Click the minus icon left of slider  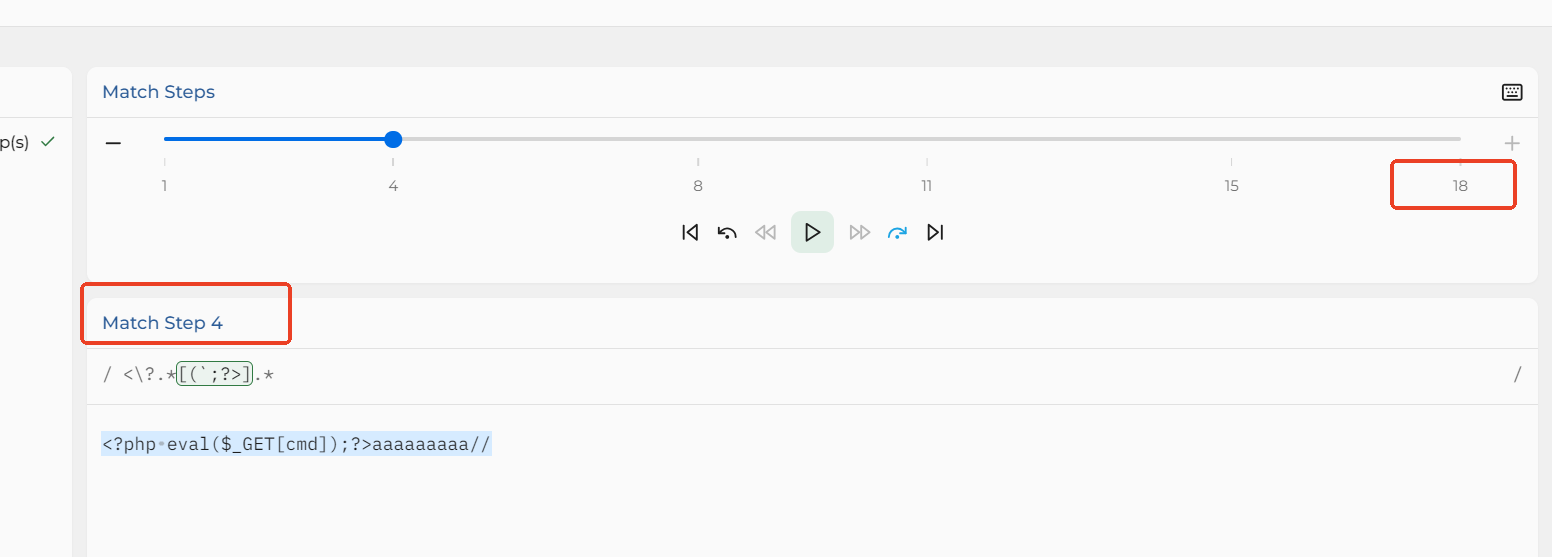click(113, 143)
